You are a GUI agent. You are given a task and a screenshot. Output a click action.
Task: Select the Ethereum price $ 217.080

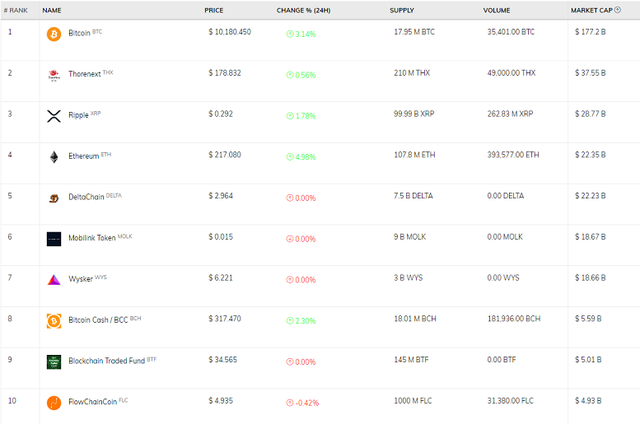pos(225,155)
